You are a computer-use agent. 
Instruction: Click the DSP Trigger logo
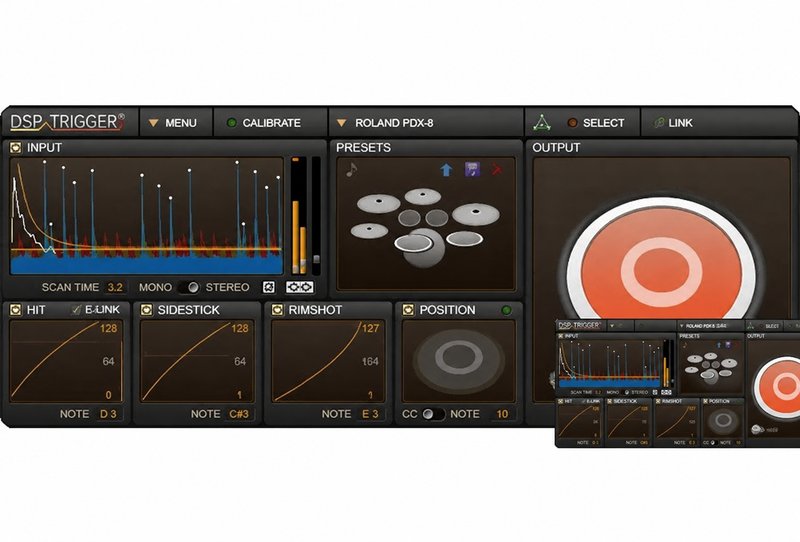coord(67,122)
